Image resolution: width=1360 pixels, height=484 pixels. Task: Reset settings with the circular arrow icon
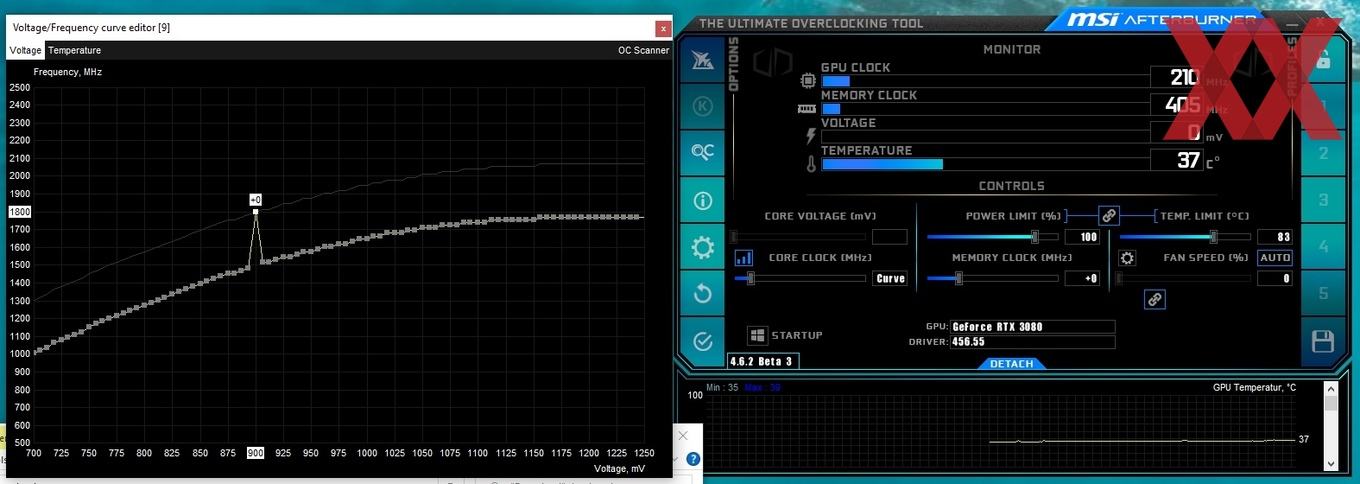pyautogui.click(x=702, y=294)
